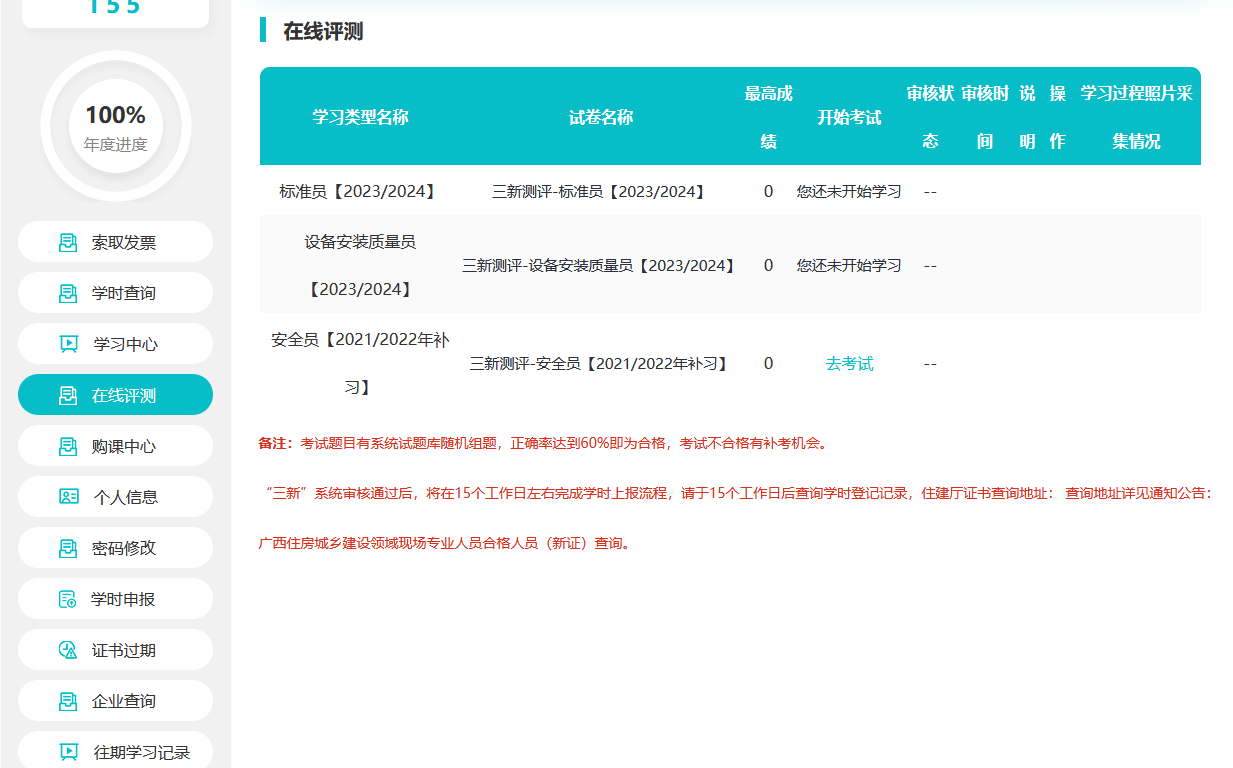
Task: Open 学习中心 from the sidebar
Action: coord(115,344)
